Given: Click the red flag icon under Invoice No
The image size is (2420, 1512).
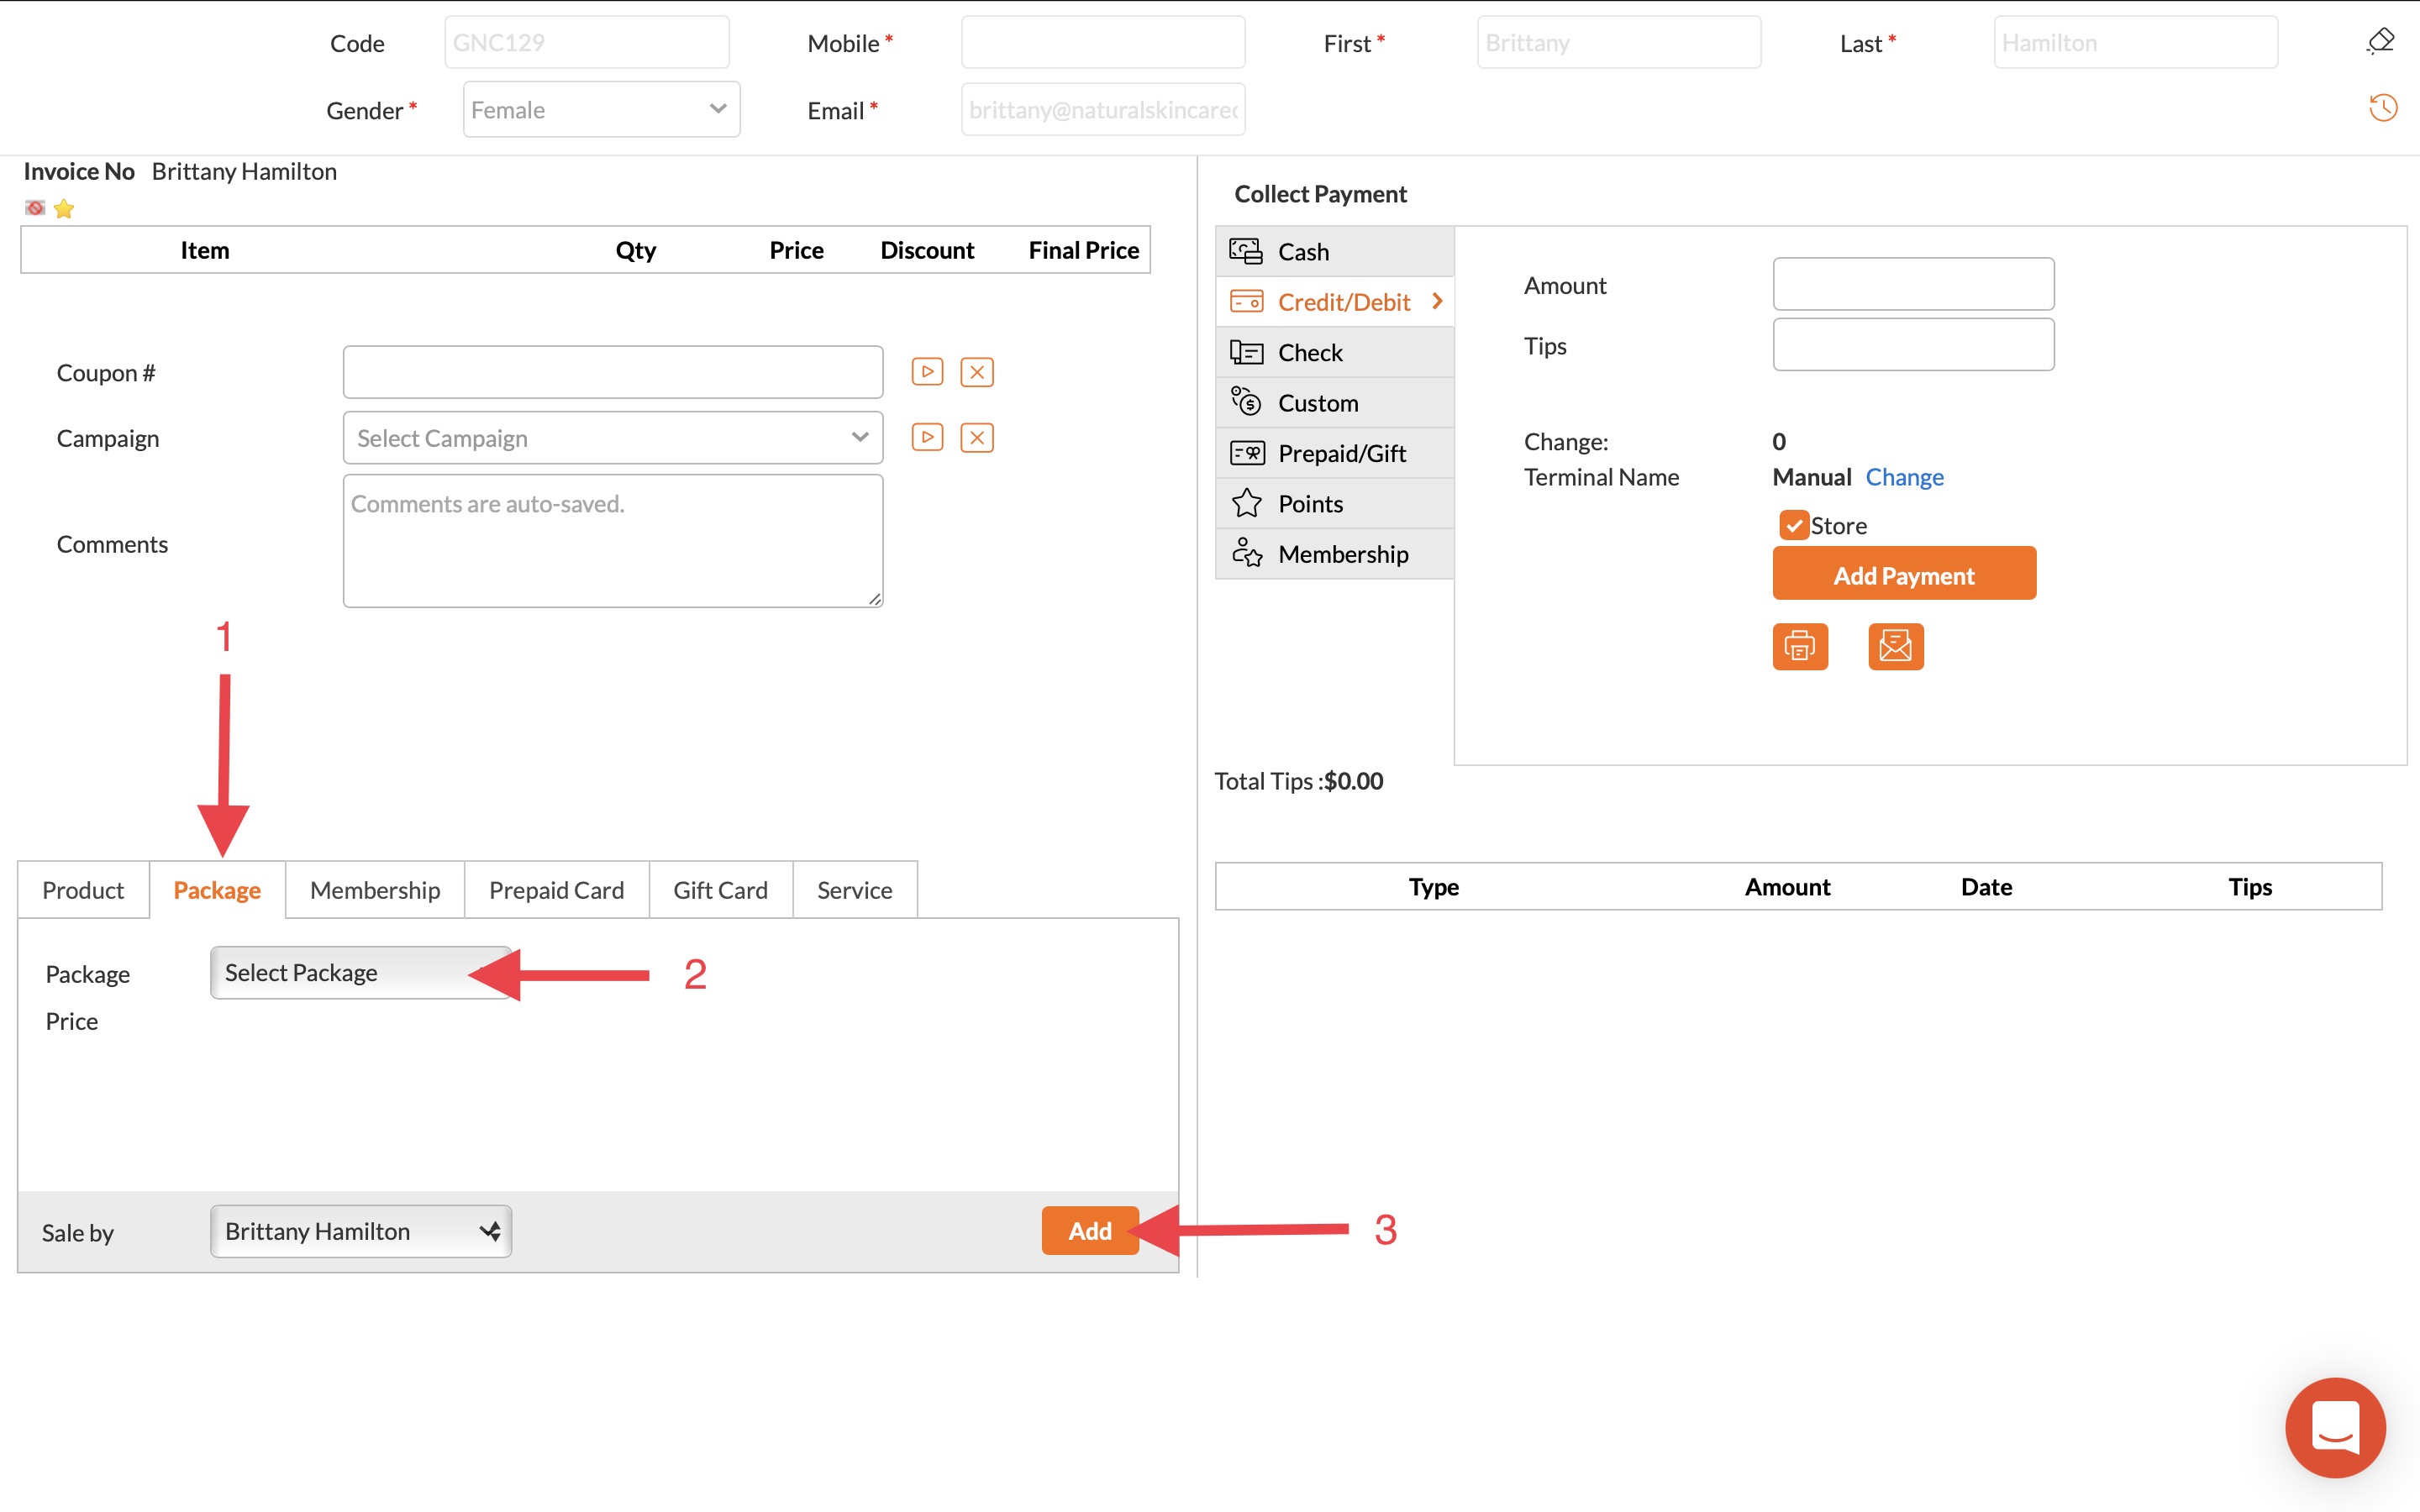Looking at the screenshot, I should click(35, 208).
